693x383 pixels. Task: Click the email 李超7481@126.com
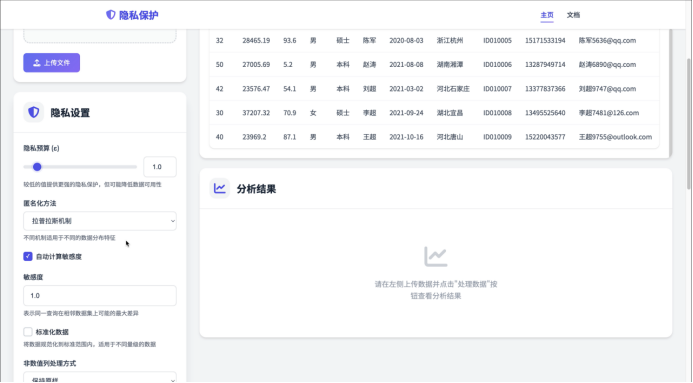coord(609,113)
